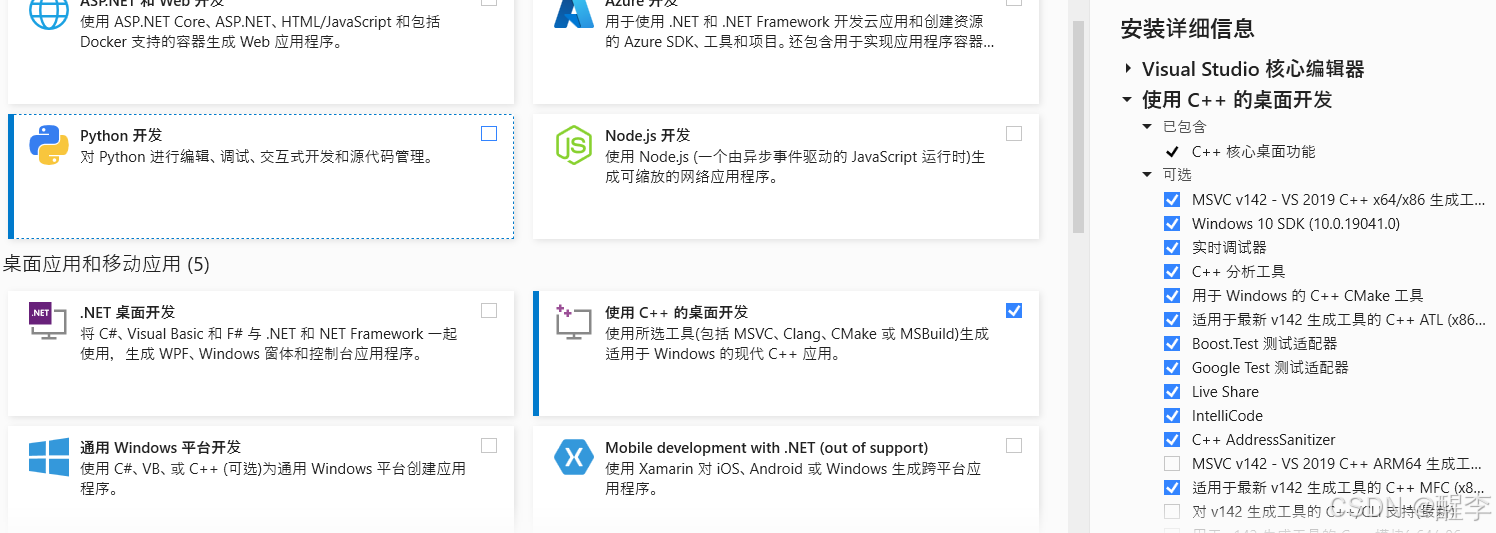Viewport: 1496px width, 533px height.
Task: Click the 实时调试器 label text
Action: (x=1229, y=248)
